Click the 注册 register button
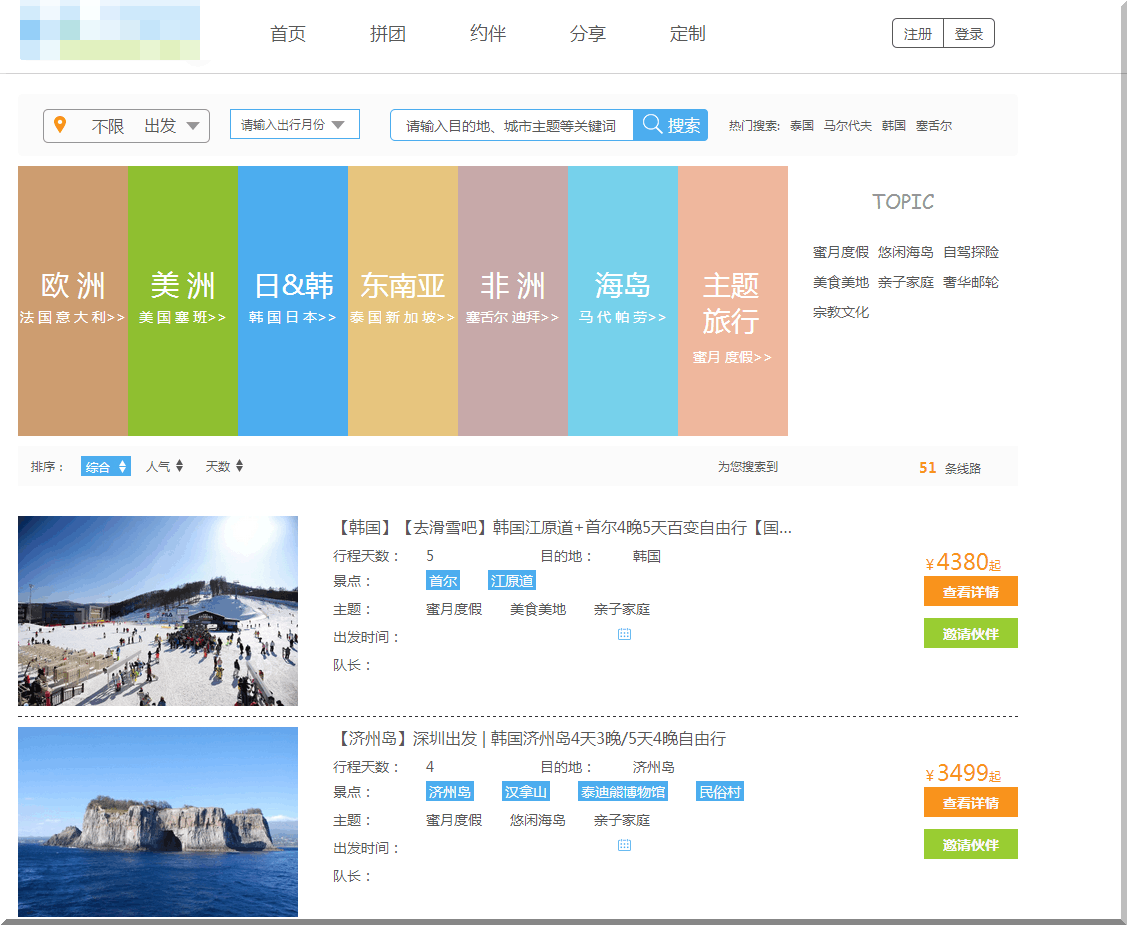The image size is (1127, 925). pyautogui.click(x=917, y=32)
